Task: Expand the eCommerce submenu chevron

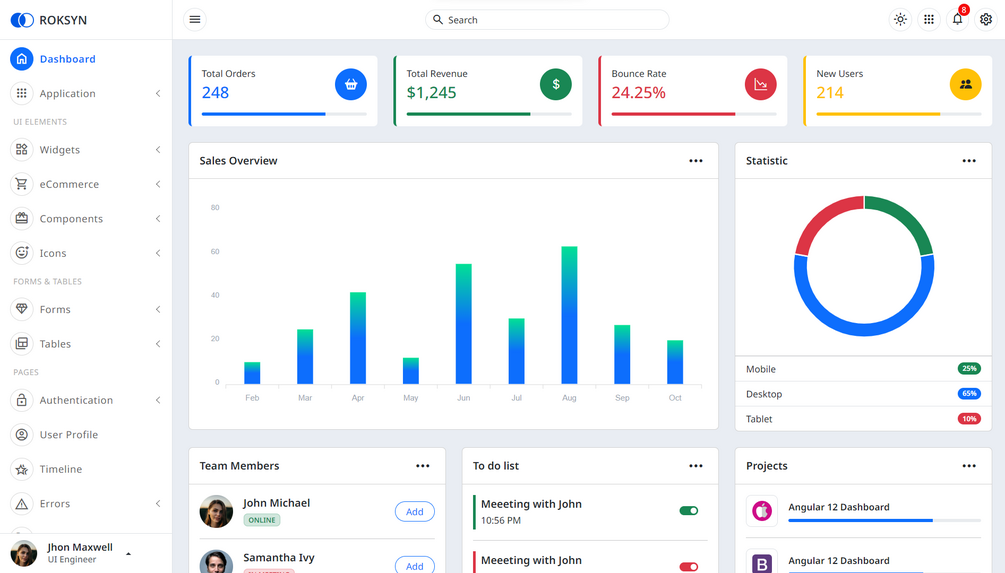Action: pyautogui.click(x=158, y=184)
